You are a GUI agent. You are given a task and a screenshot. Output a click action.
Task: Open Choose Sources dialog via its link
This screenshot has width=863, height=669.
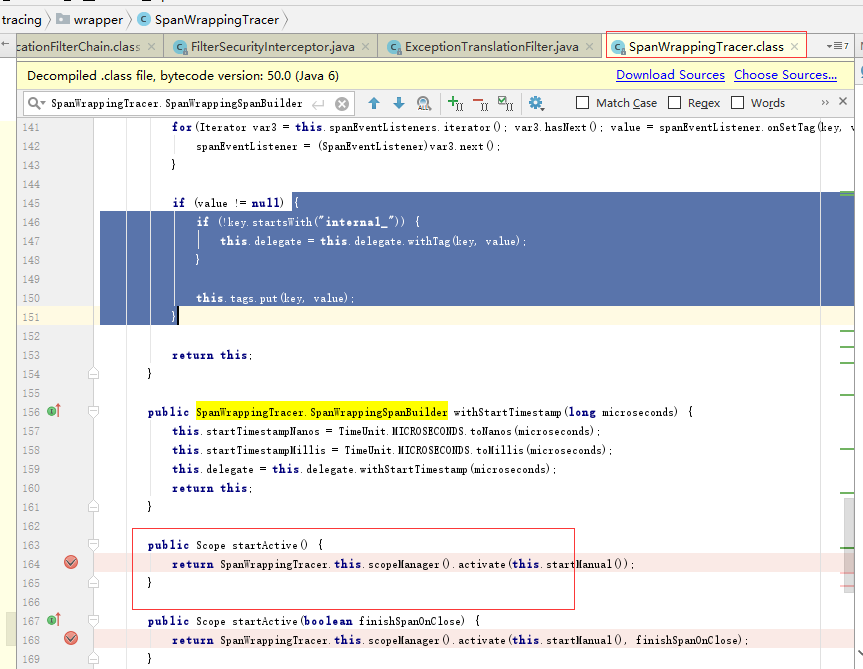785,74
